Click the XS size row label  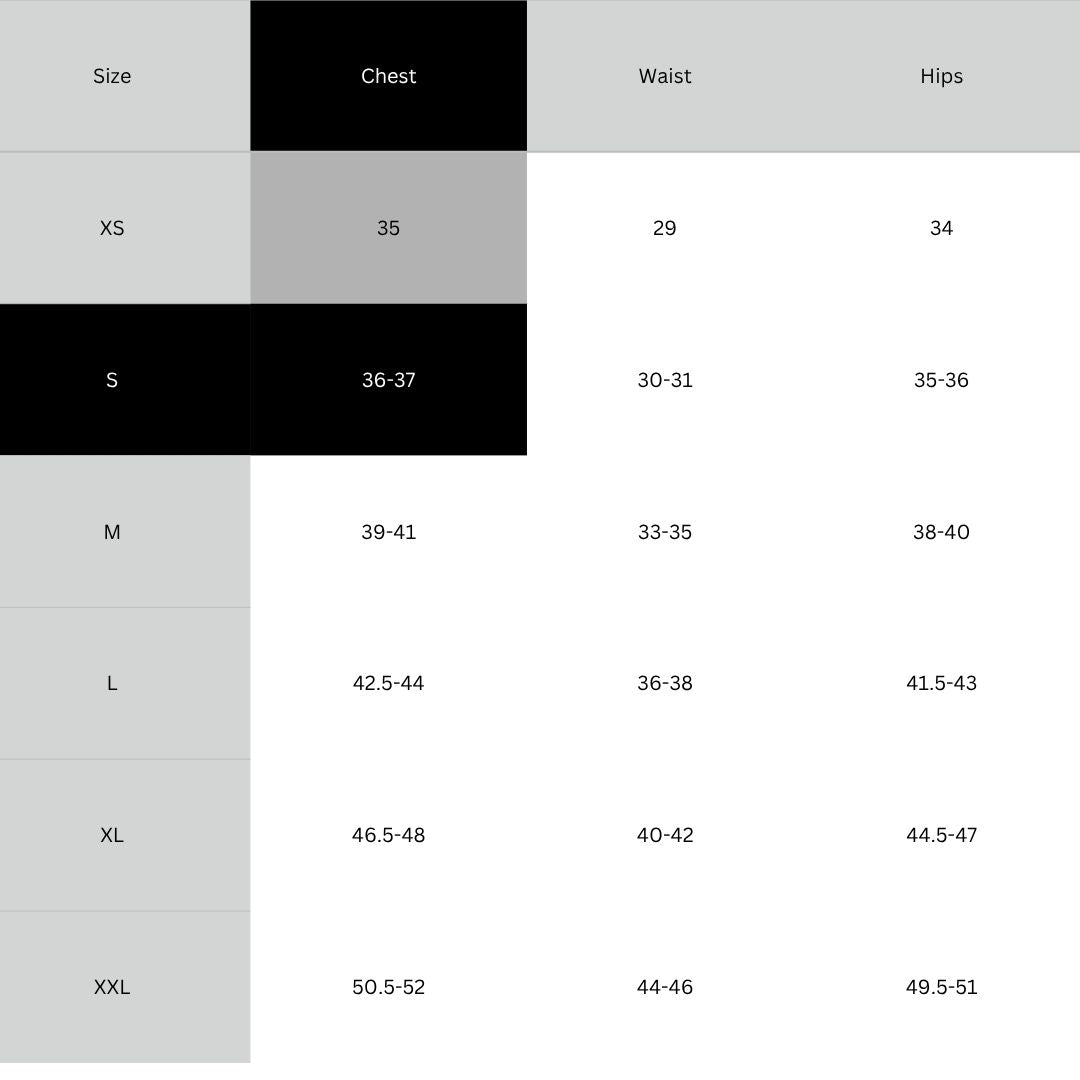tap(112, 228)
